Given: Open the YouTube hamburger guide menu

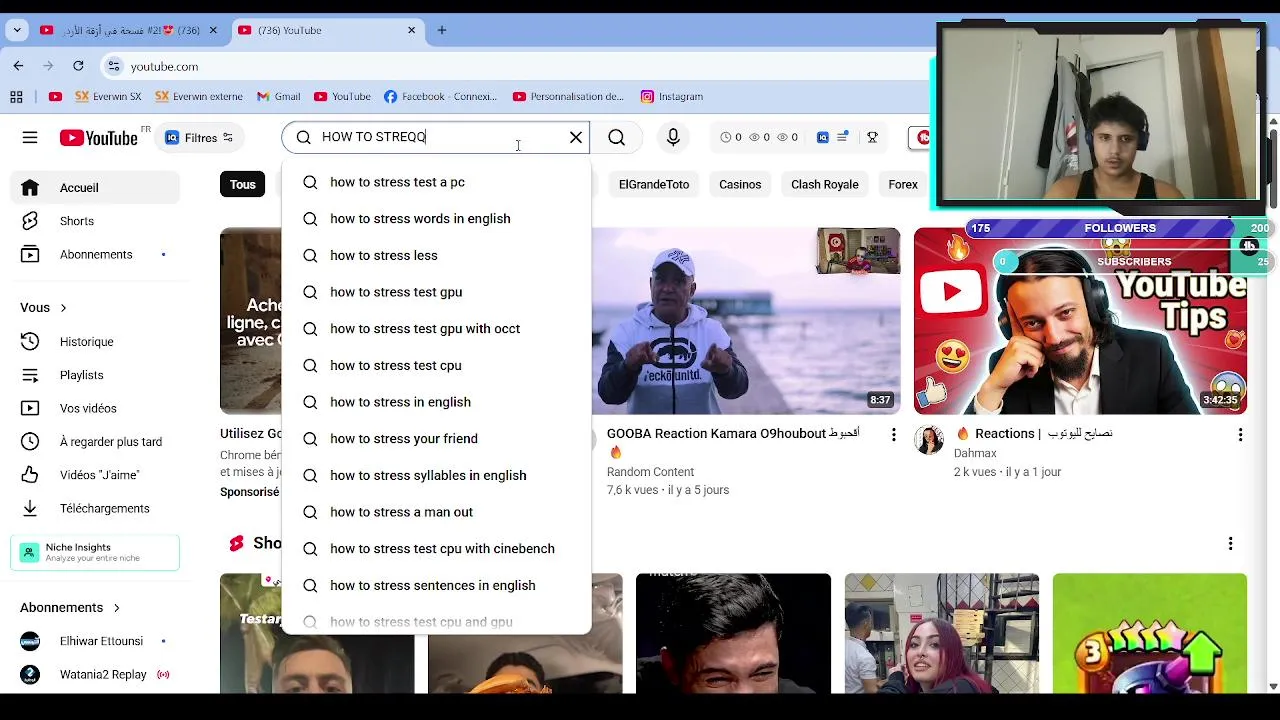Looking at the screenshot, I should tap(30, 138).
